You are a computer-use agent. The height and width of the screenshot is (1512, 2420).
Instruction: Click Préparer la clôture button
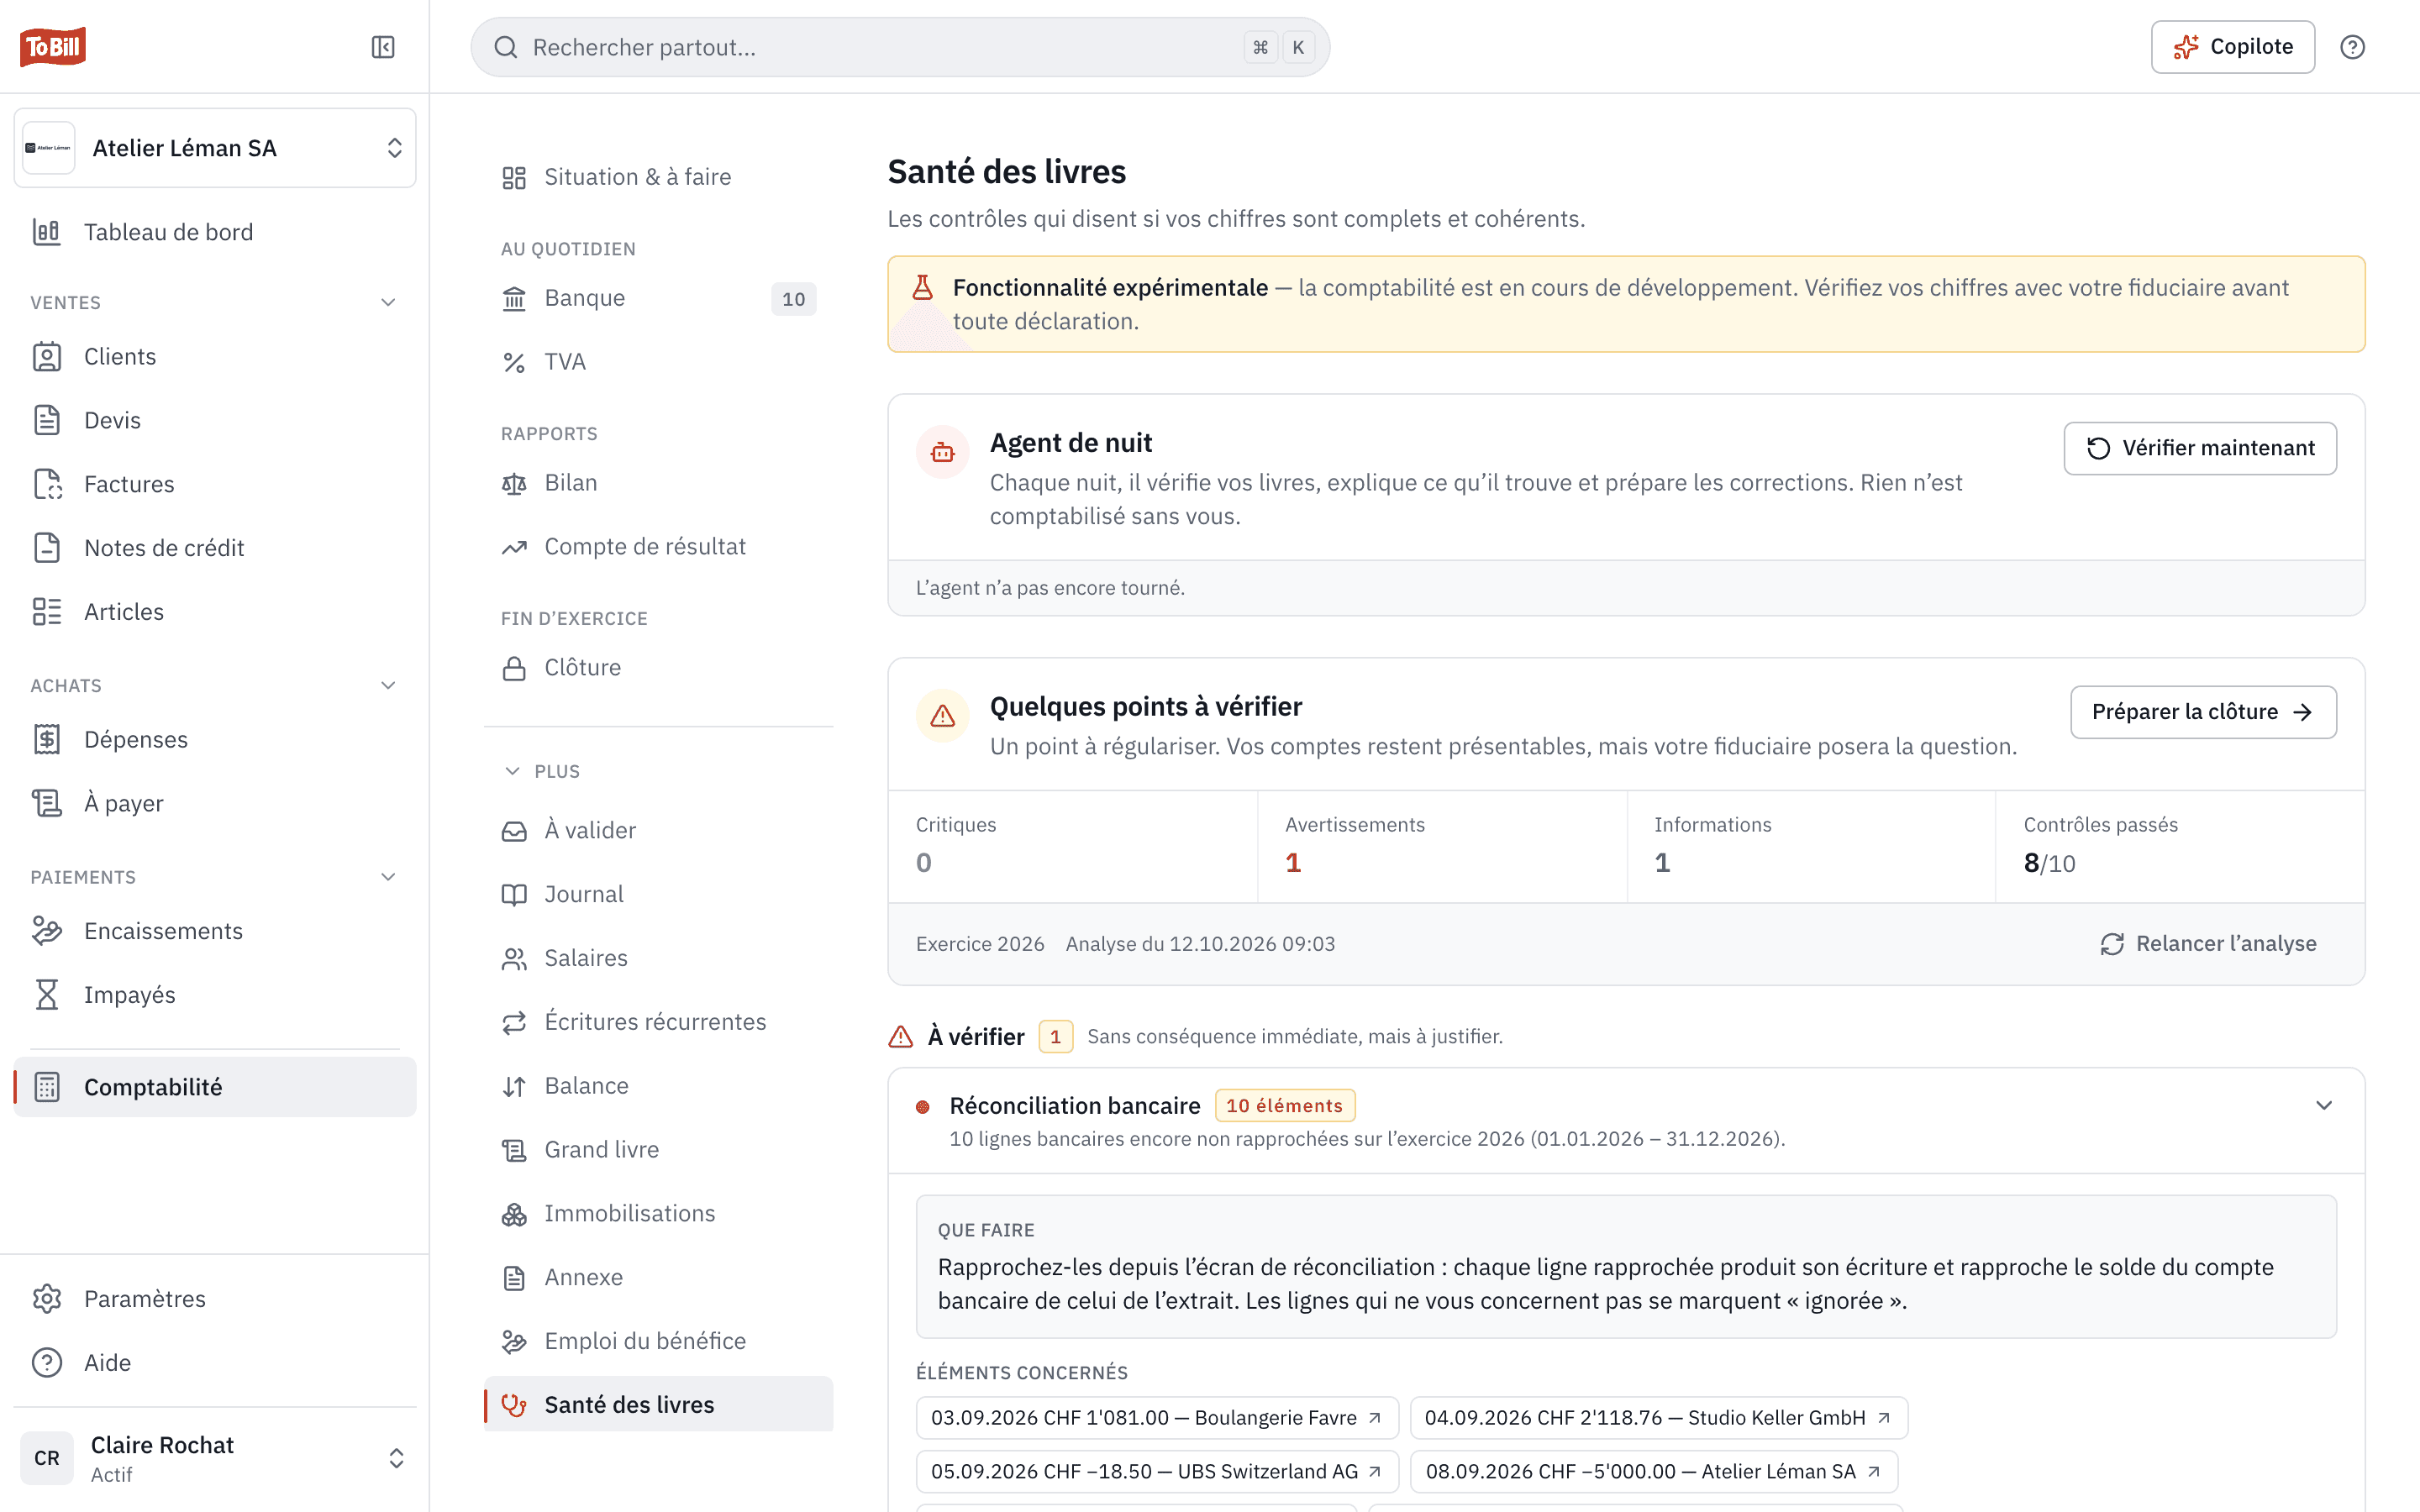click(2203, 712)
